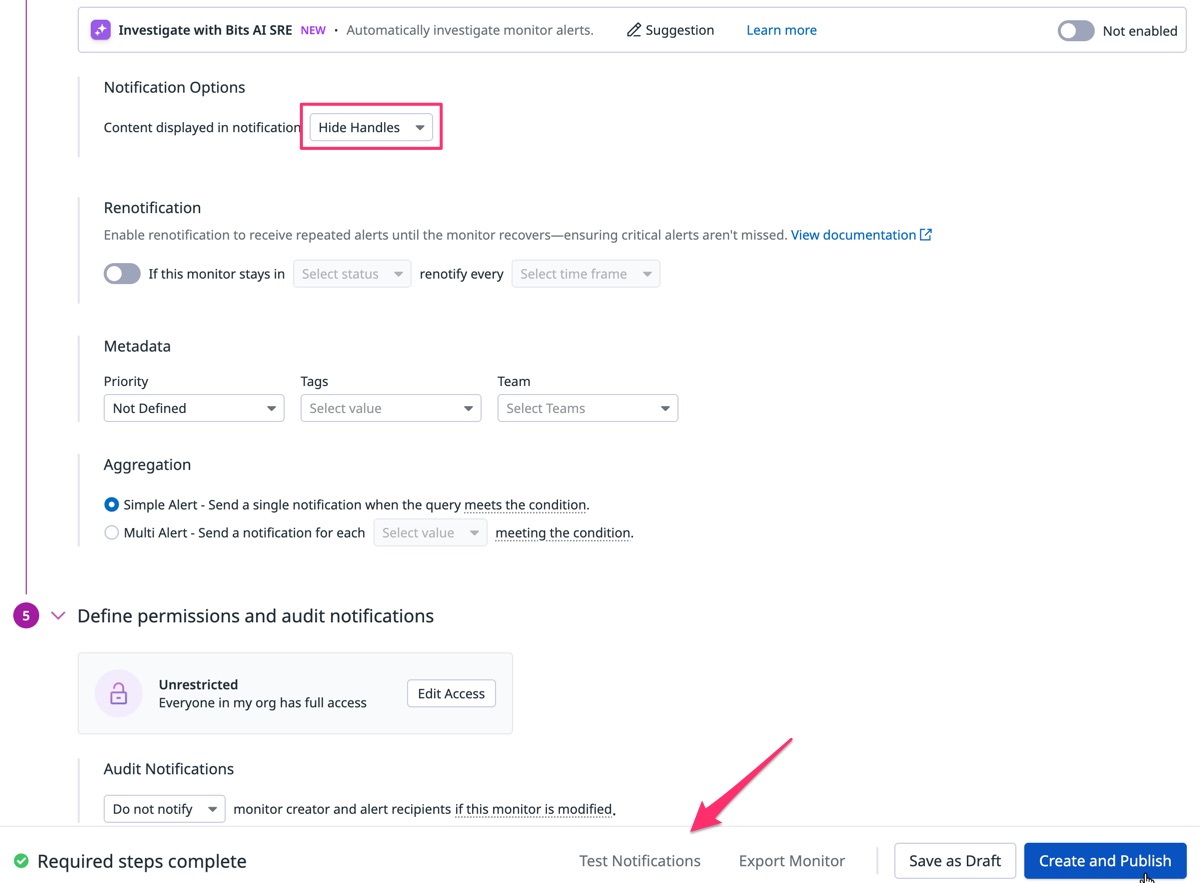Open the Select status dropdown for renotification
This screenshot has width=1200, height=883.
point(351,273)
